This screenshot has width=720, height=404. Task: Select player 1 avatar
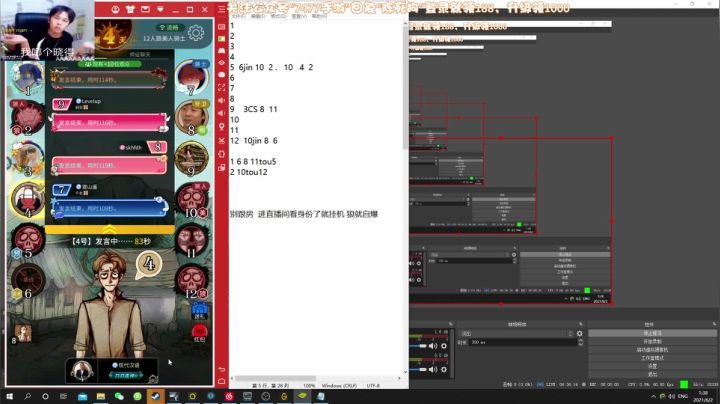(x=28, y=78)
